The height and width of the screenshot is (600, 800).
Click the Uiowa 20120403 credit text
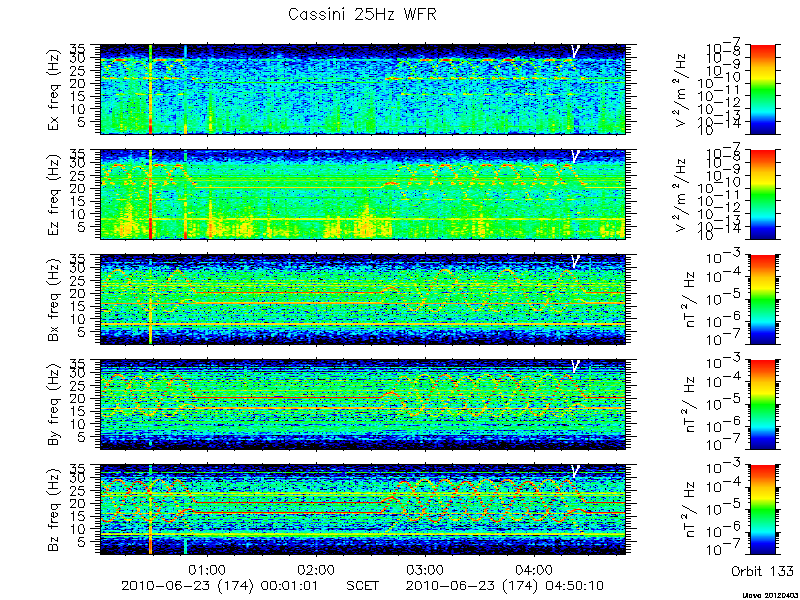(771, 595)
